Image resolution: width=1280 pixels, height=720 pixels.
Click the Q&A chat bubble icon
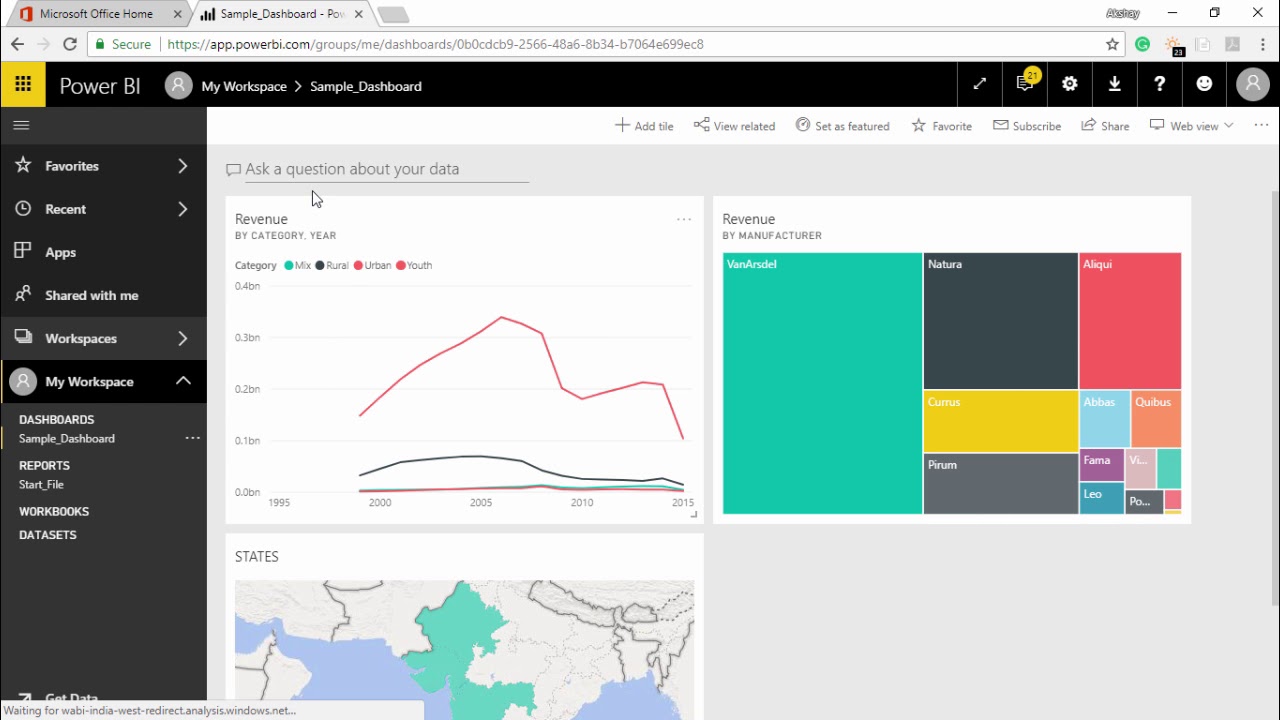point(234,170)
